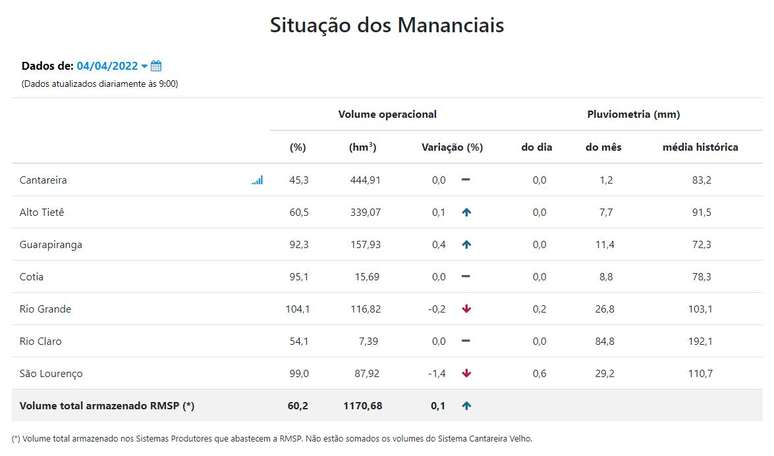Click the Pluviometria (mm) column header
Viewport: 774px width, 456px height.
point(633,115)
